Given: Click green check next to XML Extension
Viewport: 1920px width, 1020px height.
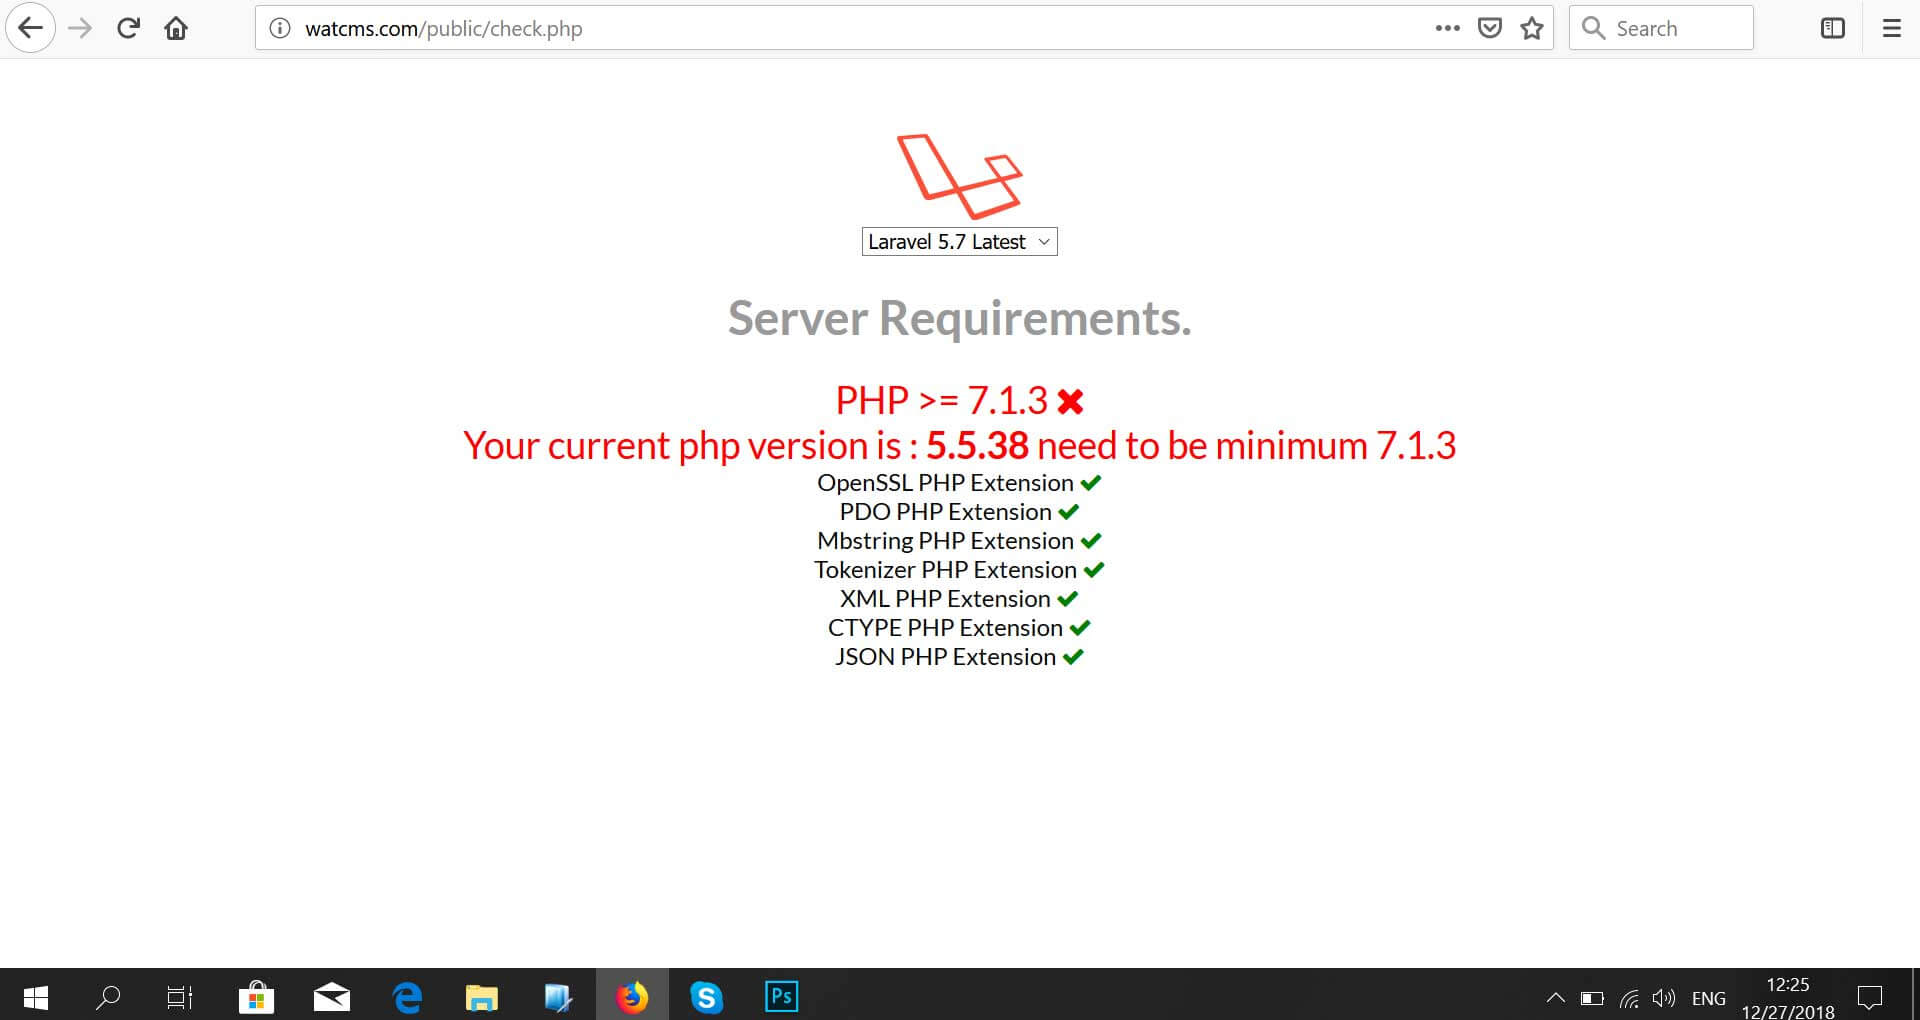Looking at the screenshot, I should point(1068,599).
